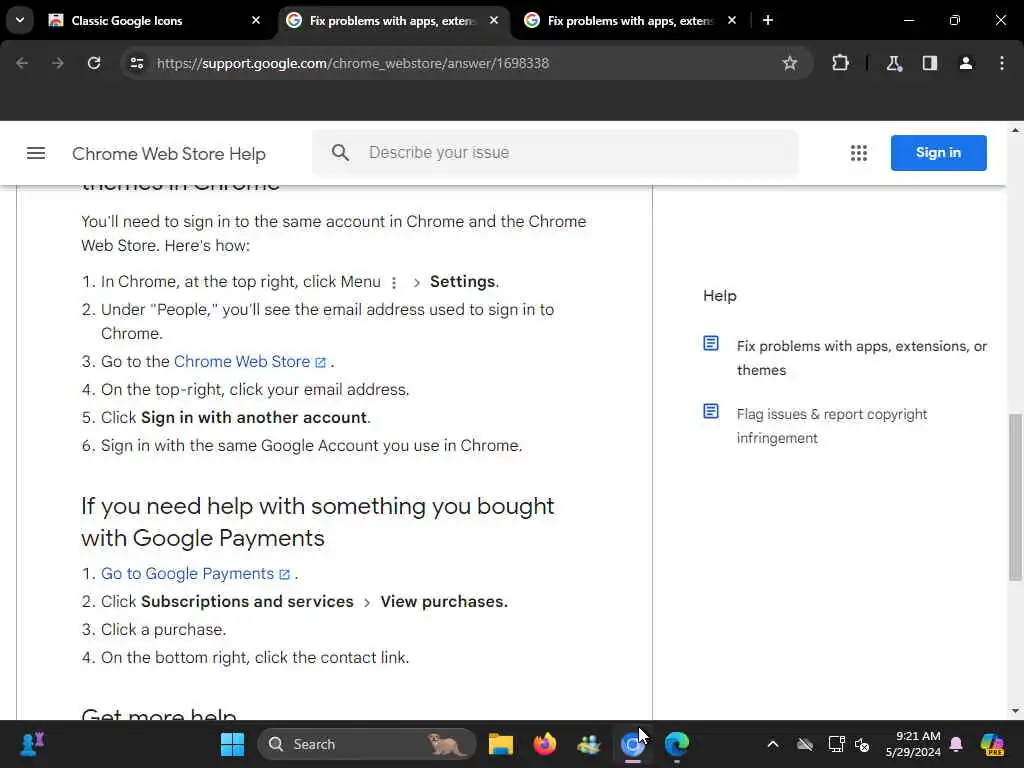Go back with the browser back arrow
Image resolution: width=1024 pixels, height=768 pixels.
22,63
